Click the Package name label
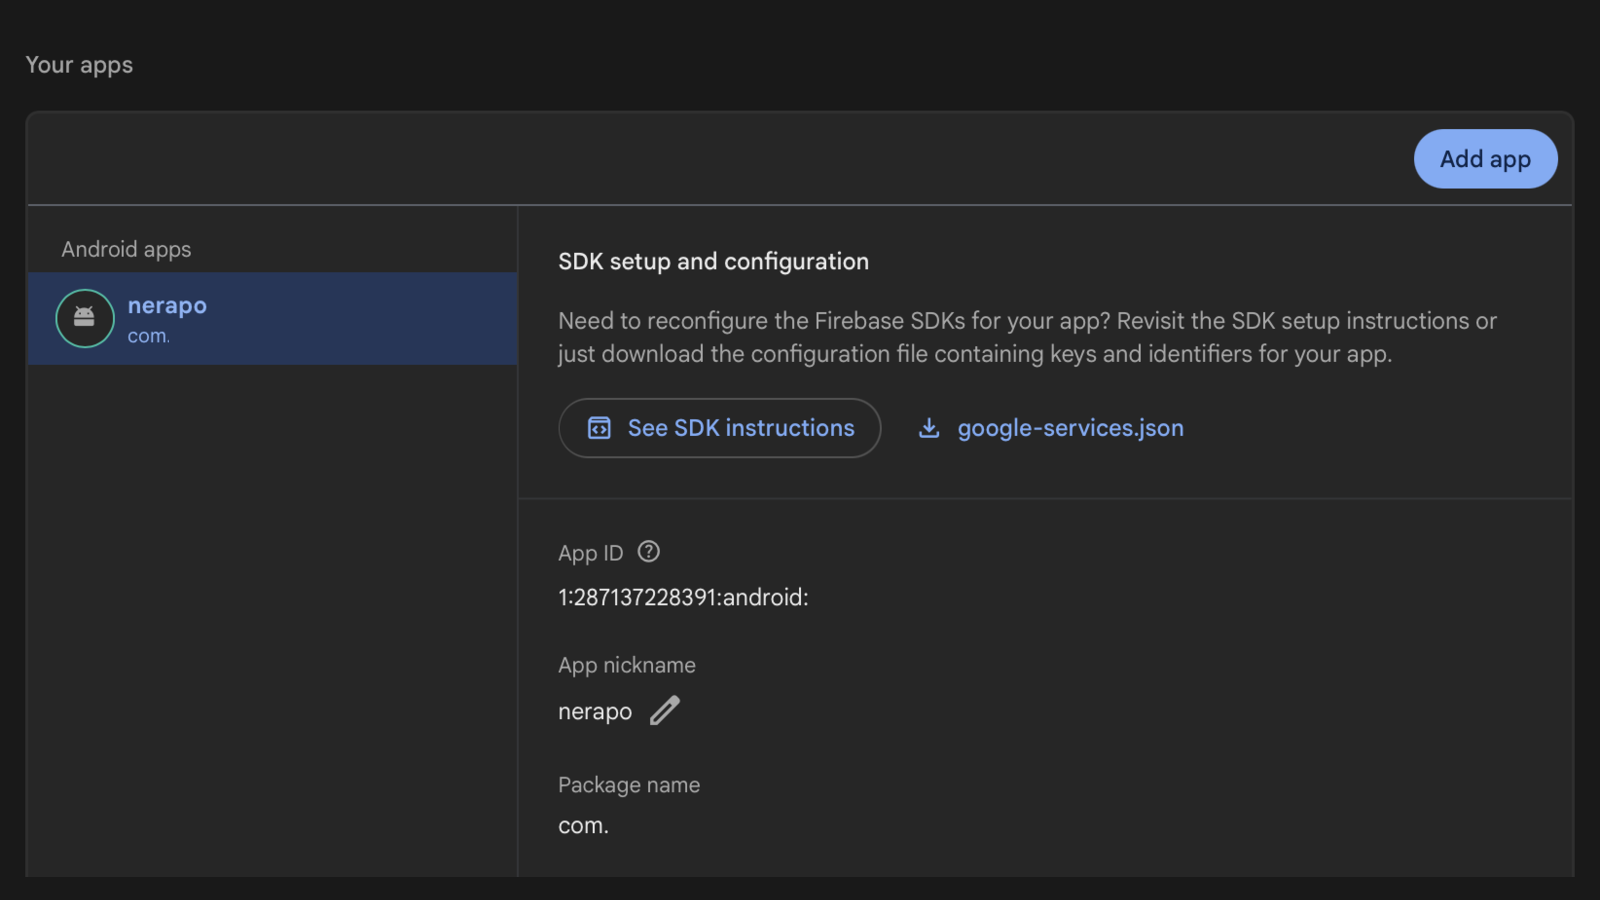 [629, 785]
